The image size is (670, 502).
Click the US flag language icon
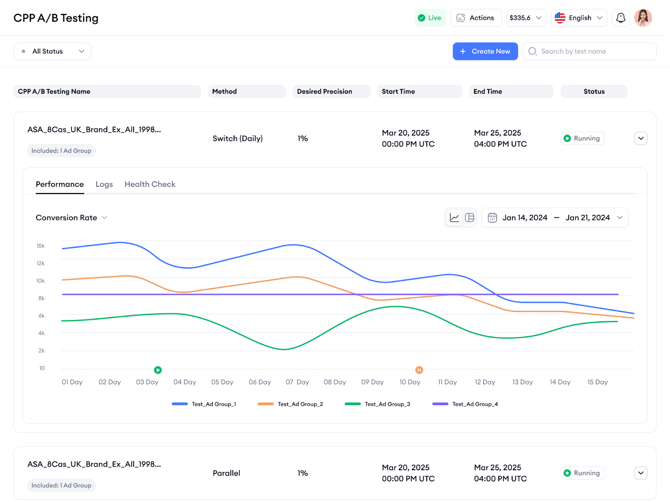click(x=560, y=18)
